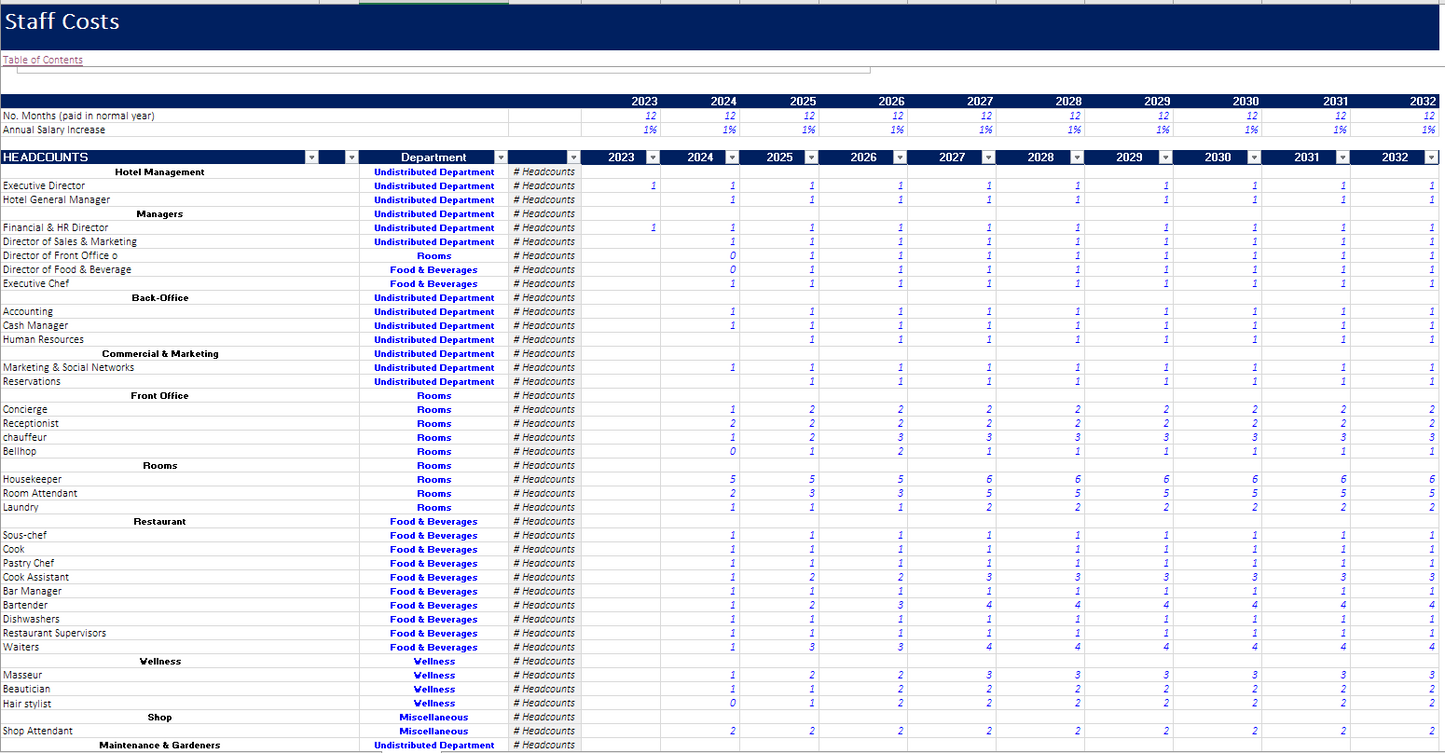Click the Annual Salary Increase label cell

54,130
